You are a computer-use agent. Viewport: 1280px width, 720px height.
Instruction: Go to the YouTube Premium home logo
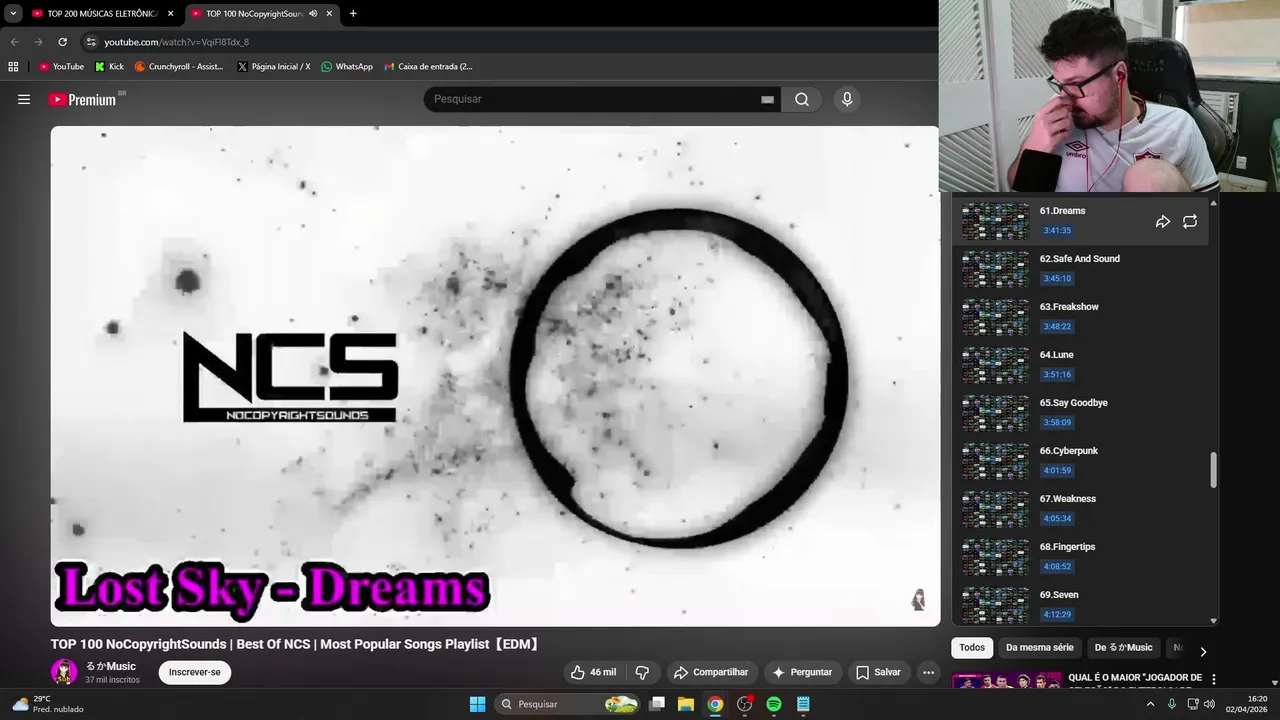pos(84,99)
